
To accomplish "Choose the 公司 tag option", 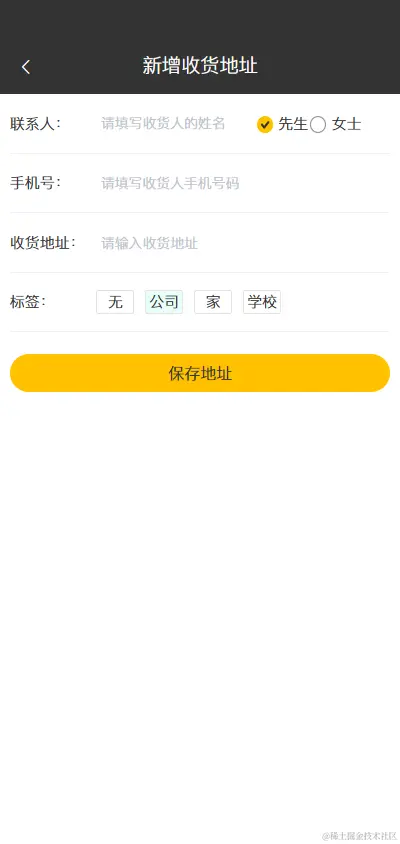I will (164, 302).
